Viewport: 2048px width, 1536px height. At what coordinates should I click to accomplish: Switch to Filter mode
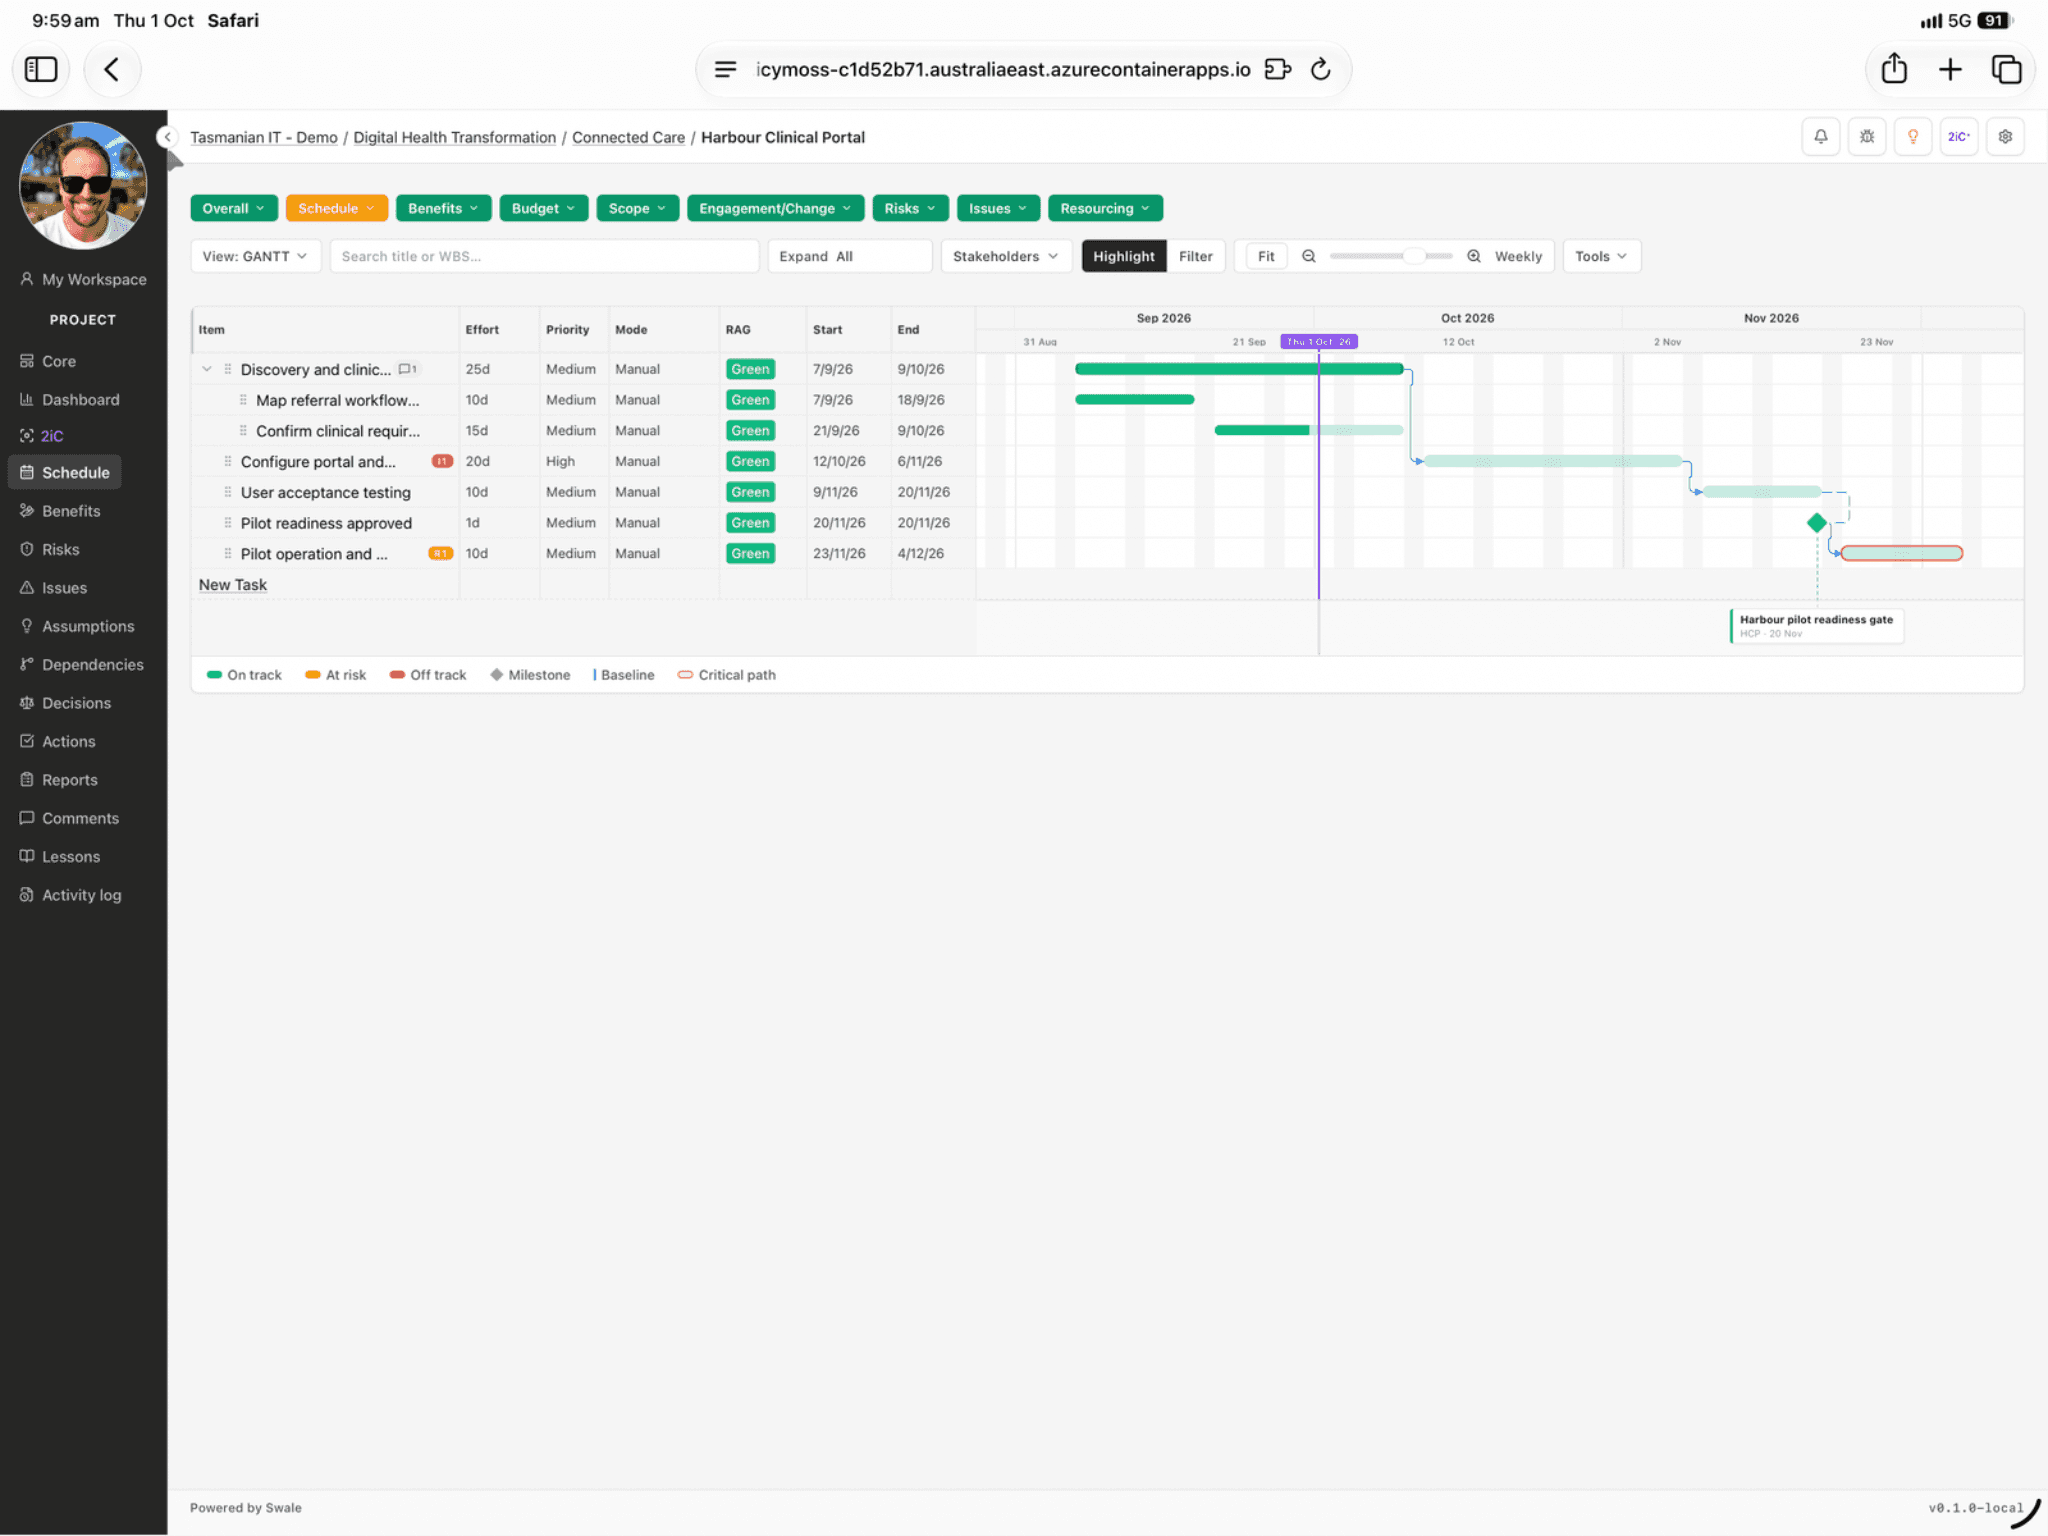point(1195,256)
